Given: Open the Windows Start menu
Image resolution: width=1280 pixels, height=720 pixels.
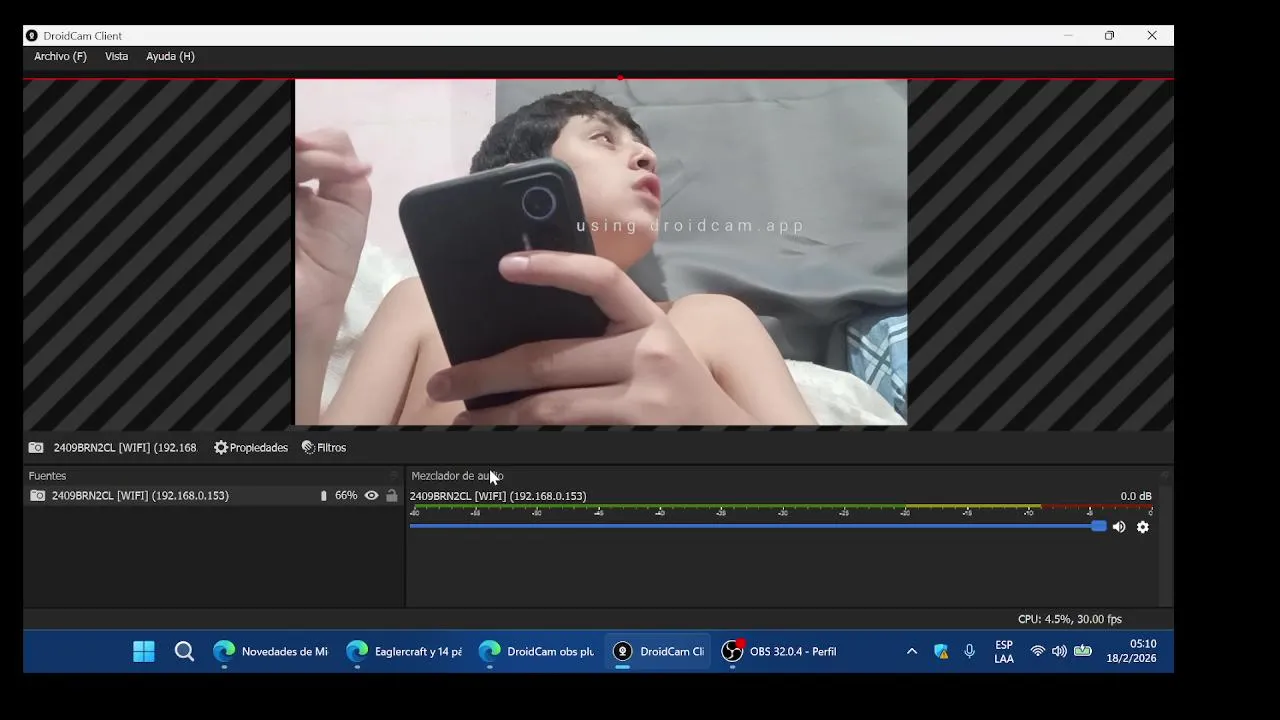Looking at the screenshot, I should click(144, 652).
